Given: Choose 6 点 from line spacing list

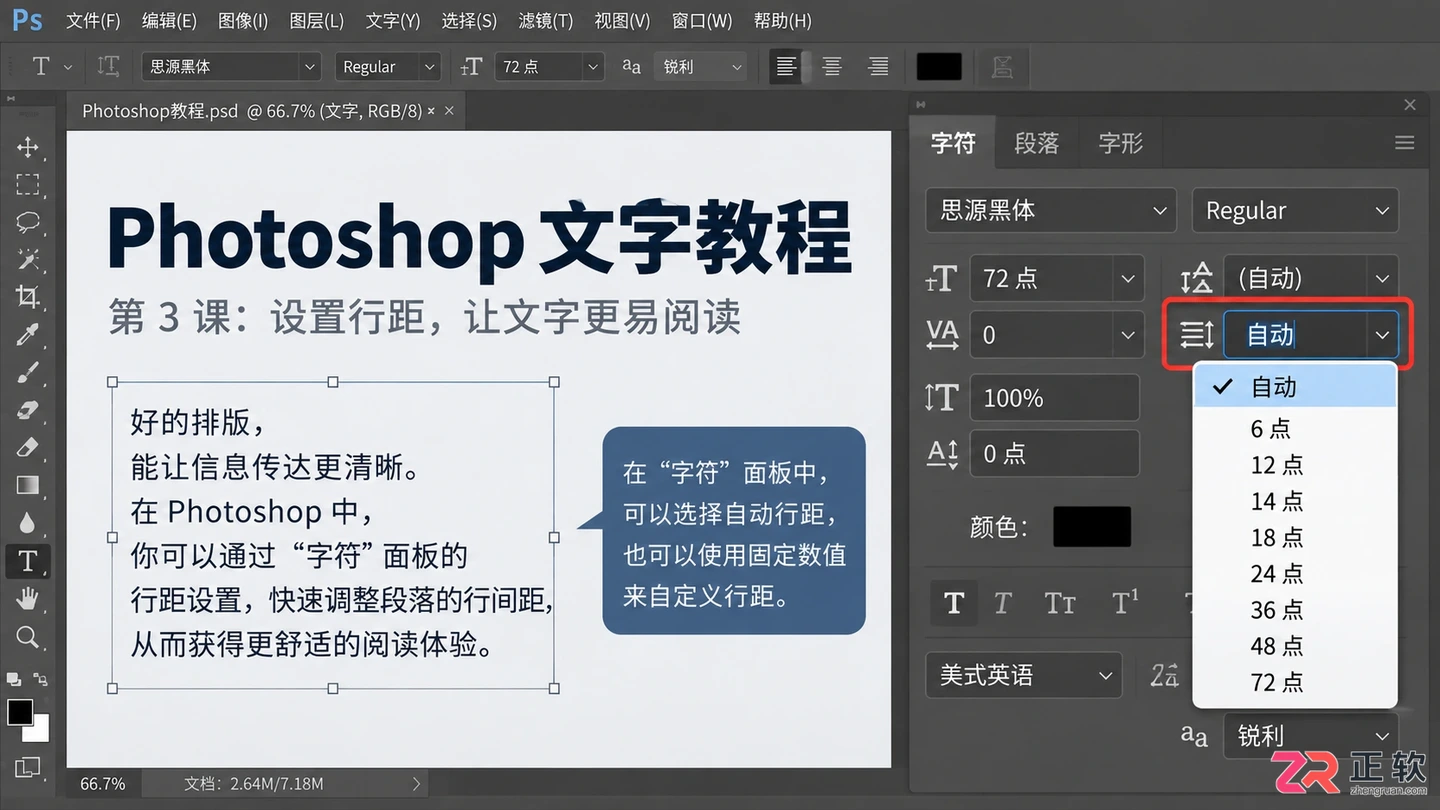Looking at the screenshot, I should pos(1295,429).
